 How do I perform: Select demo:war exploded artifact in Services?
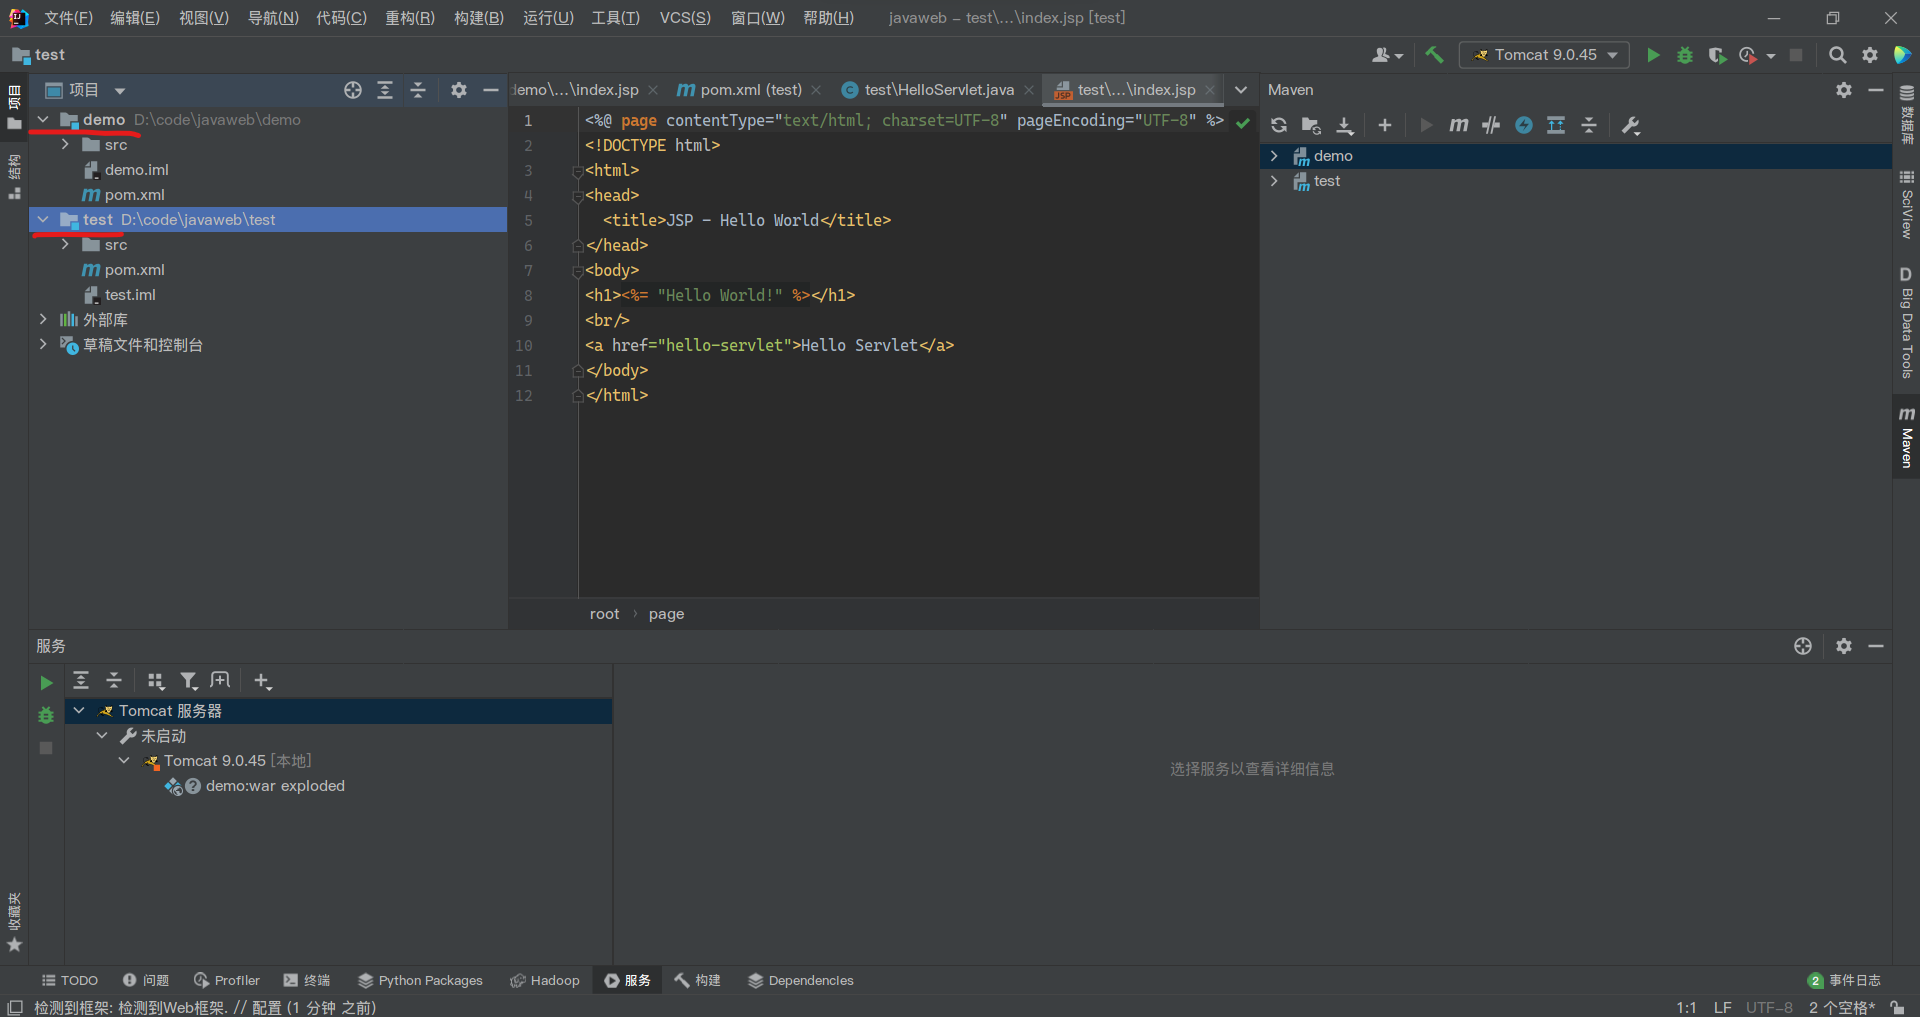tap(275, 786)
